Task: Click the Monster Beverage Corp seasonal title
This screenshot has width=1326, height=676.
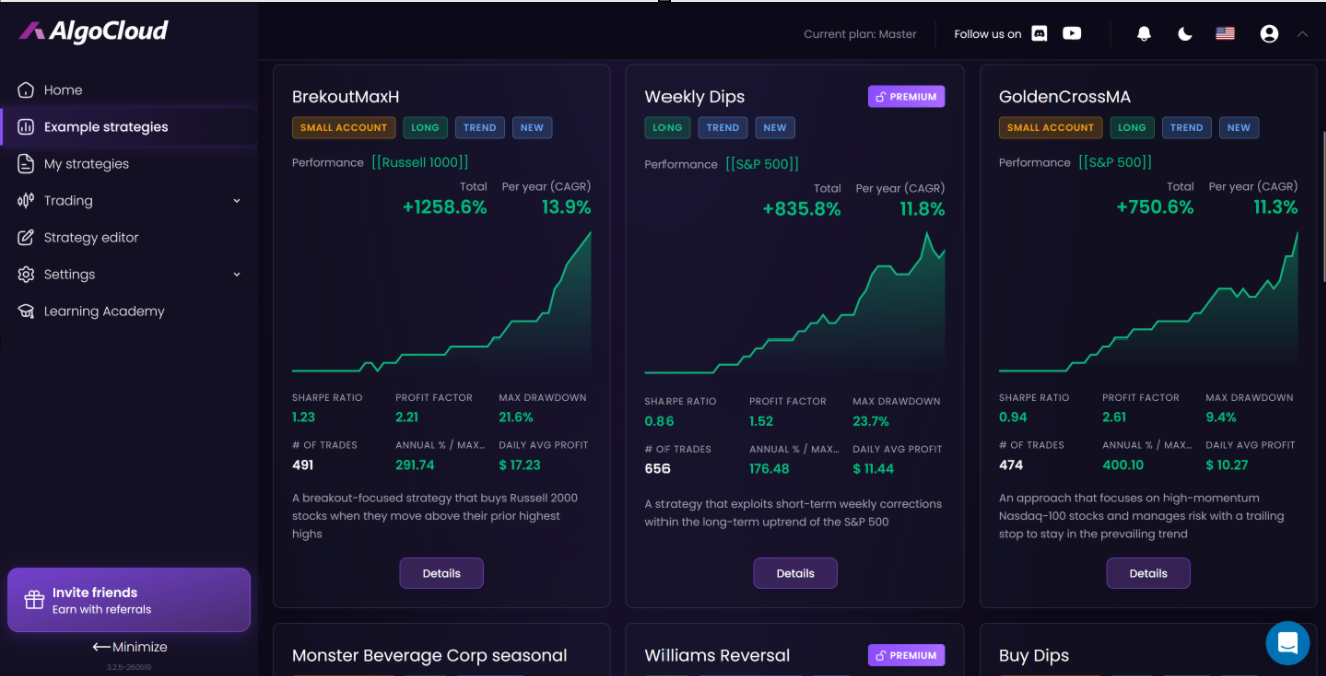Action: [430, 656]
